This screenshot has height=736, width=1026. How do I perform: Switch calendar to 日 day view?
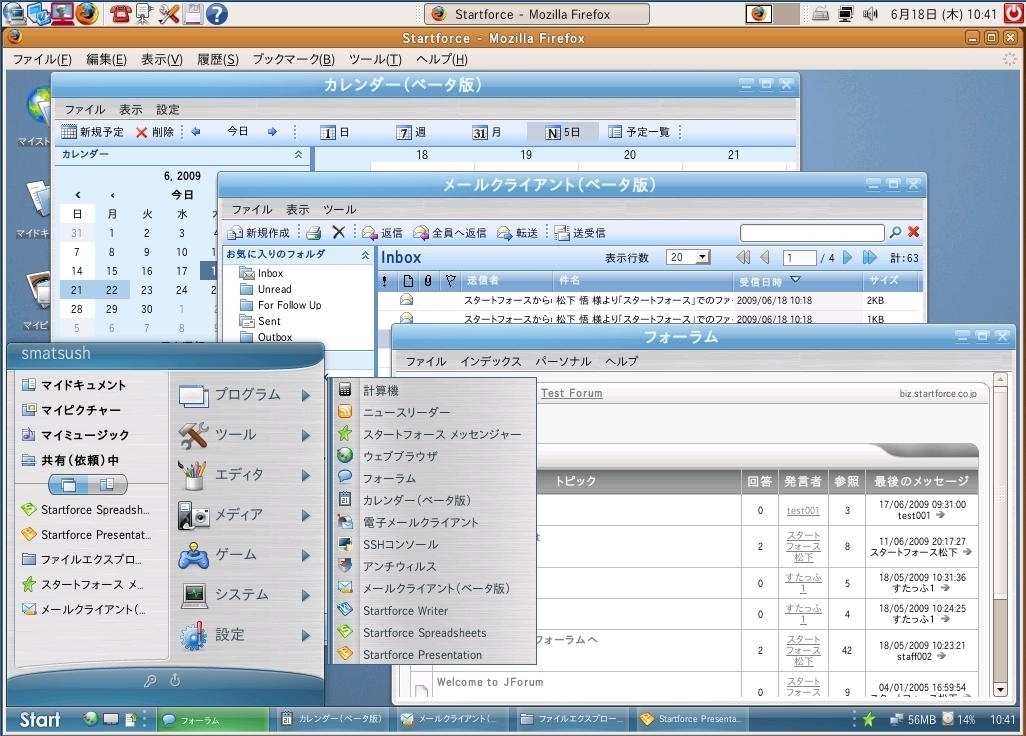pyautogui.click(x=335, y=132)
